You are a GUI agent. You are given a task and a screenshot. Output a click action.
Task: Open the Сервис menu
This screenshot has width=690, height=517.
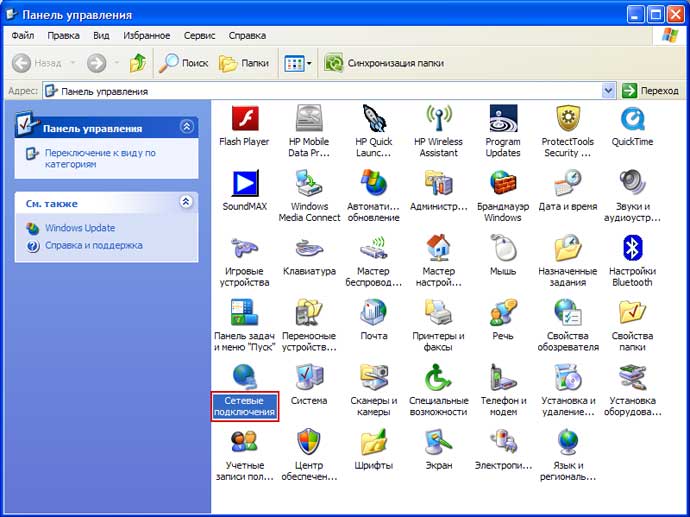click(x=199, y=36)
